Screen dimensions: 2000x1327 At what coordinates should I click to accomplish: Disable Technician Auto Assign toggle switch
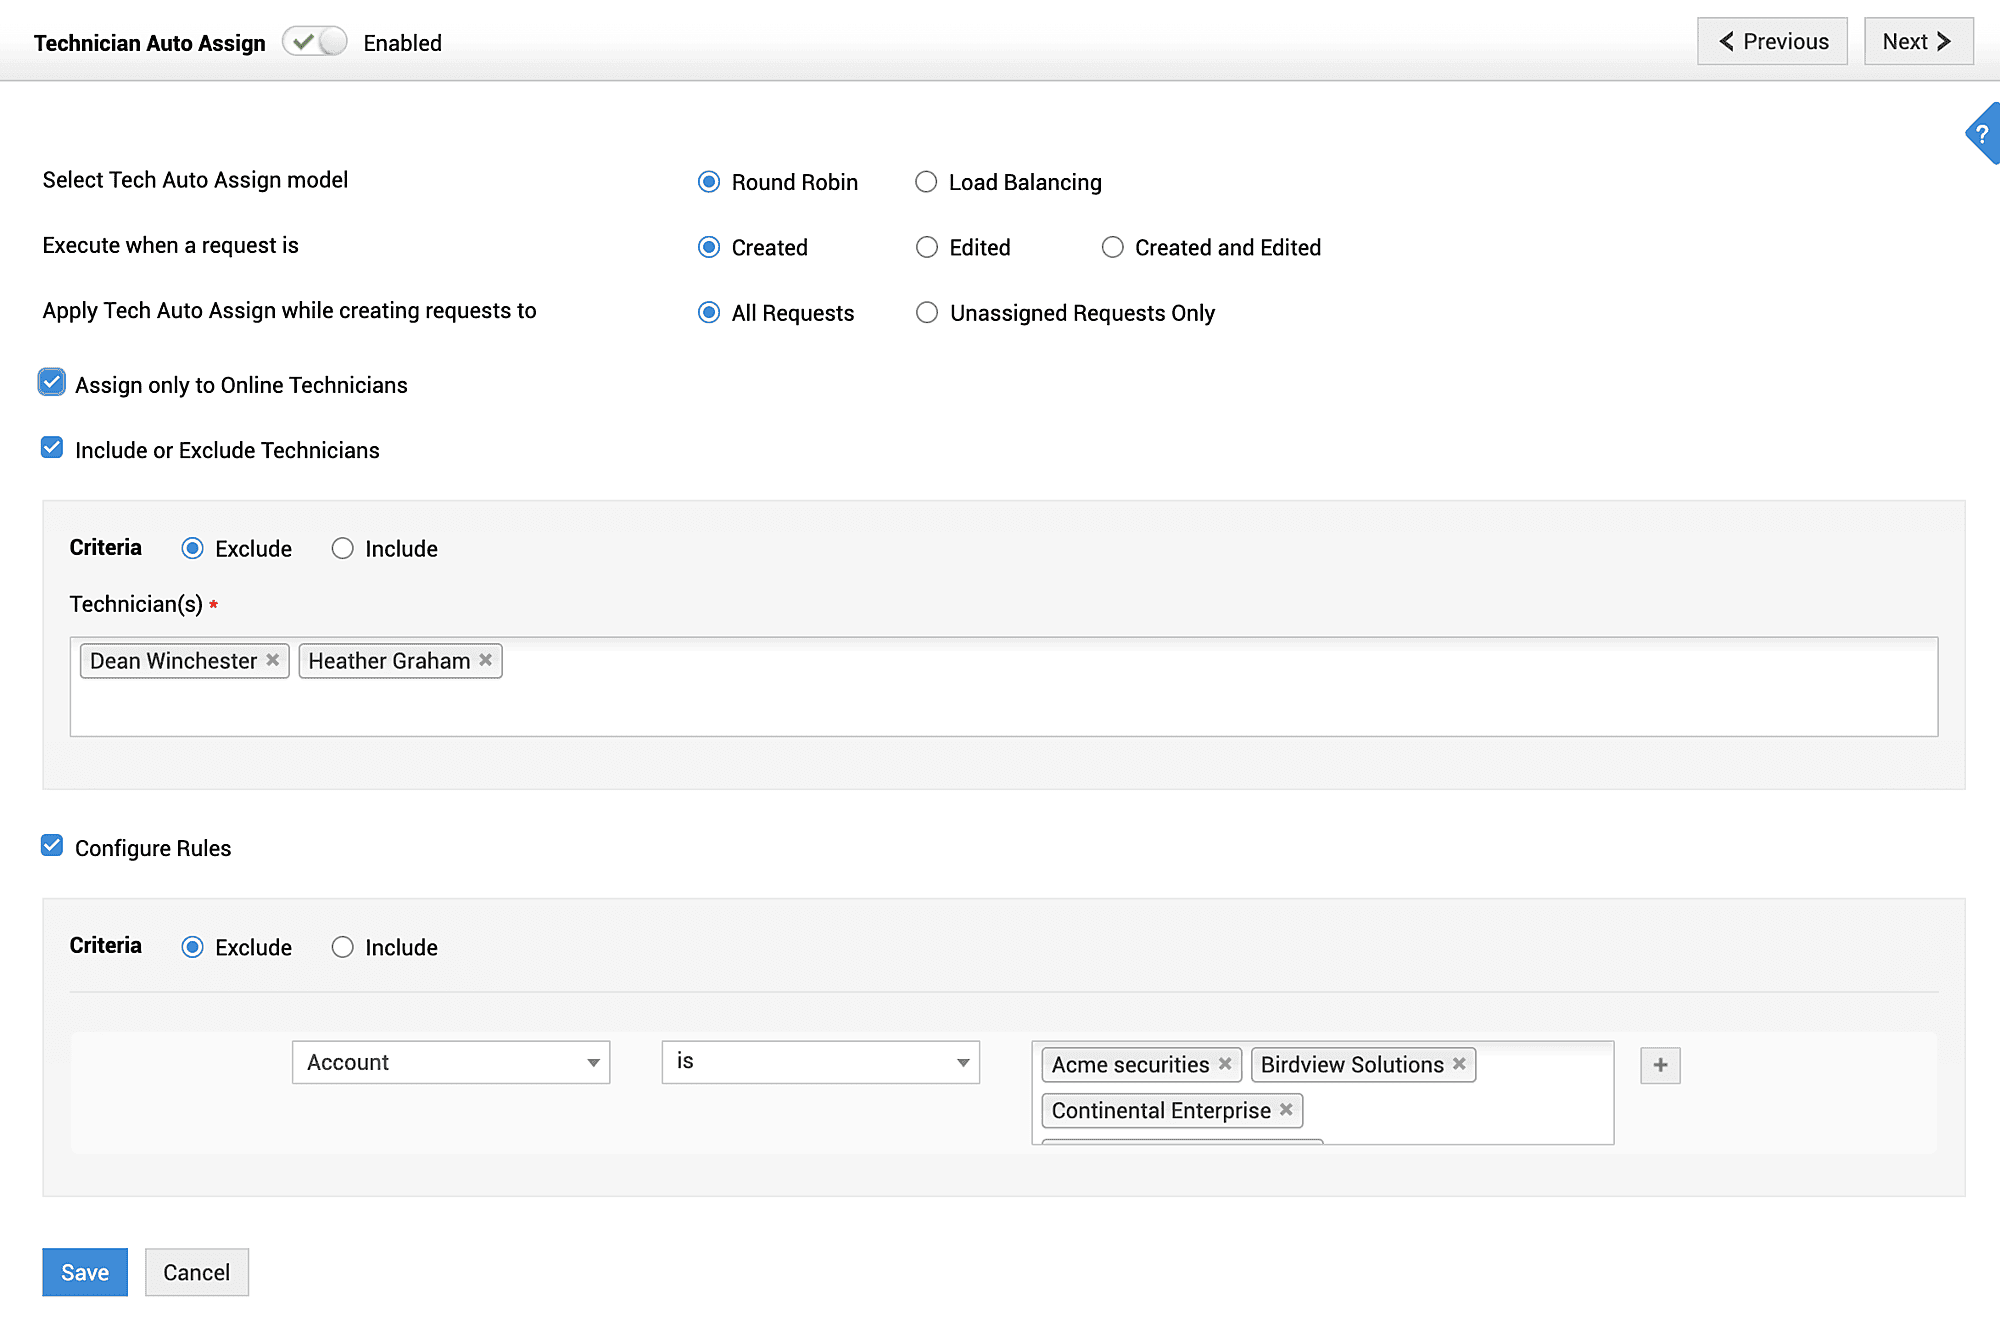(x=314, y=42)
